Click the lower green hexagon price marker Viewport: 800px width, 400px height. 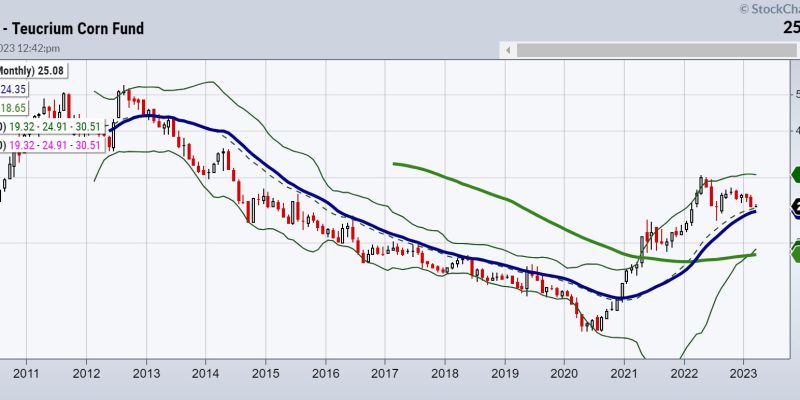pos(794,250)
